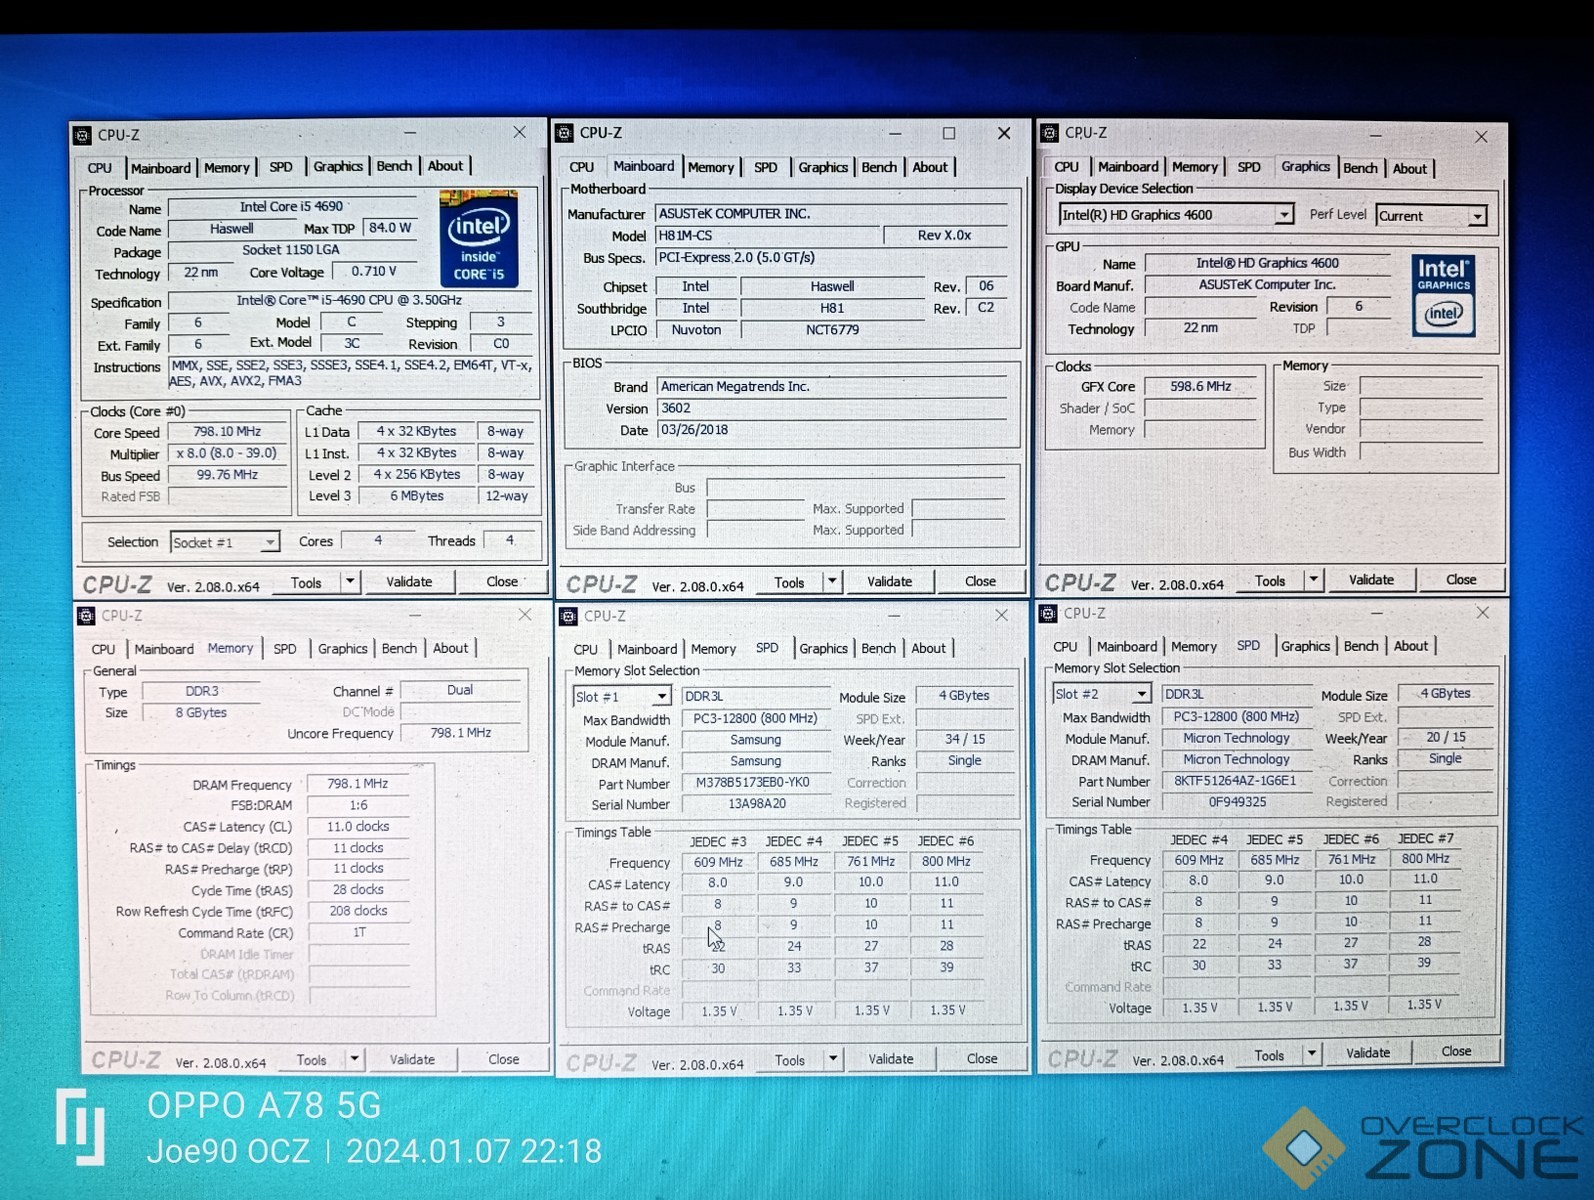
Task: Switch to the Mainboard tab in the Processor window
Action: pos(160,168)
